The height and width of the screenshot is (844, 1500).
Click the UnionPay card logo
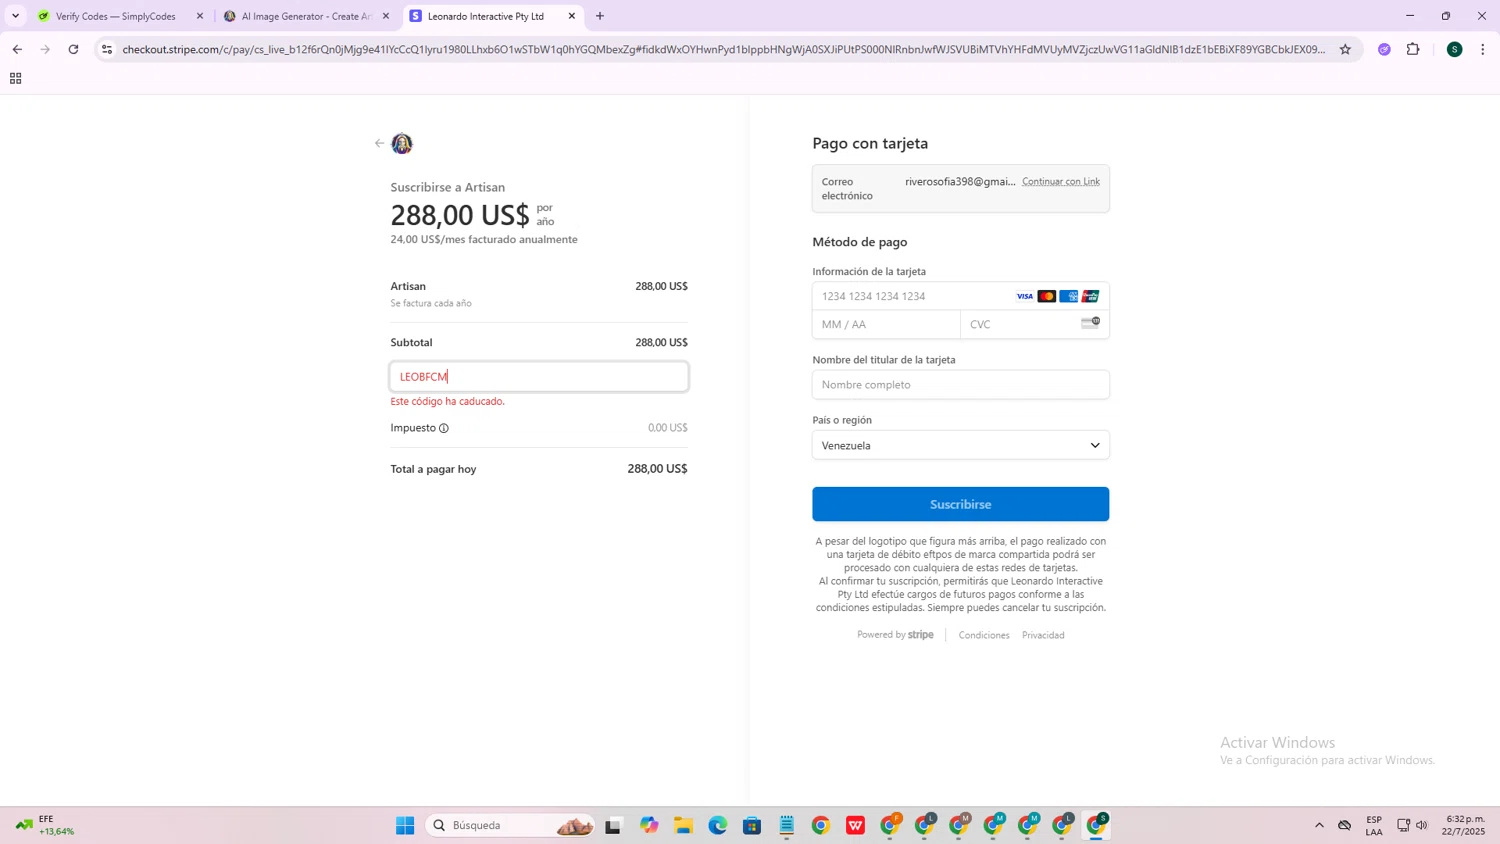[1091, 296]
